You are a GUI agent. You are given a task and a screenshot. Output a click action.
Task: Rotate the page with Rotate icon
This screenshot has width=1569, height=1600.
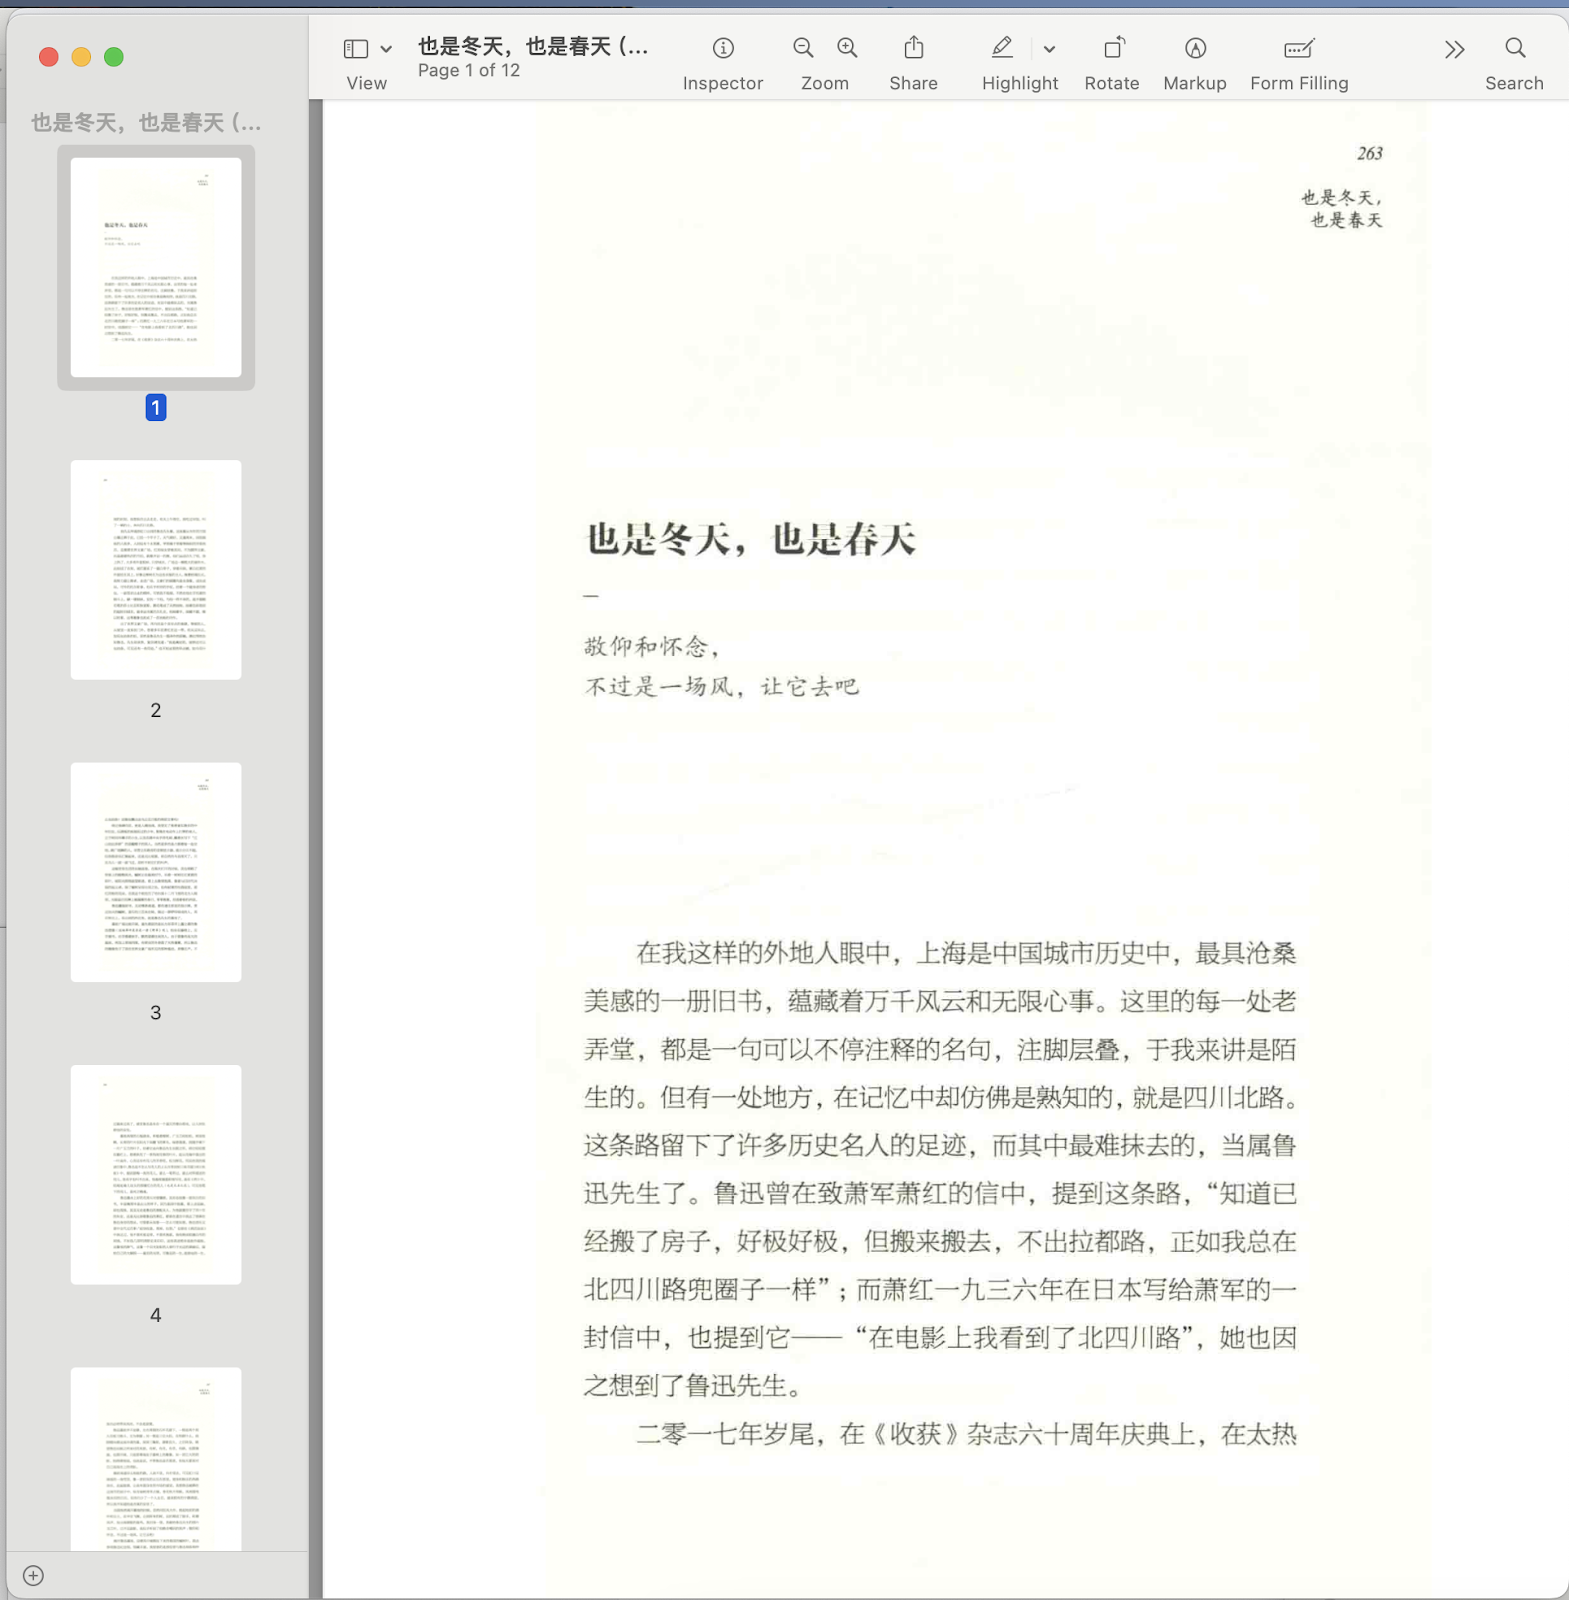pos(1113,48)
